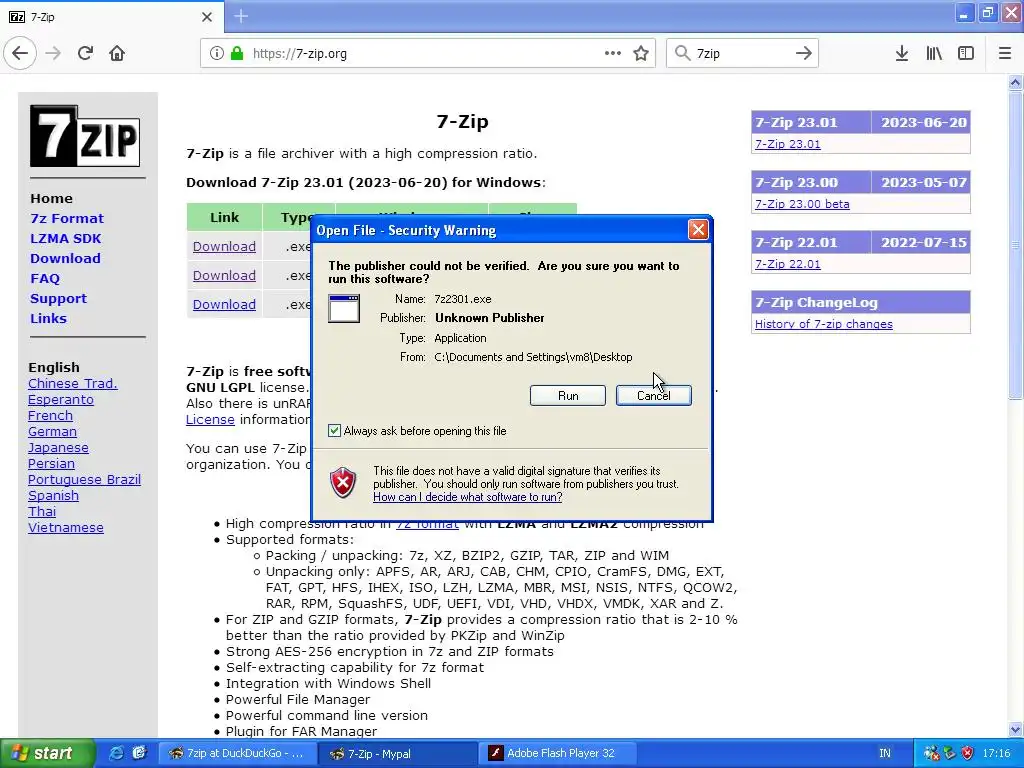
Task: Reload the page with the refresh icon
Action: pos(85,54)
